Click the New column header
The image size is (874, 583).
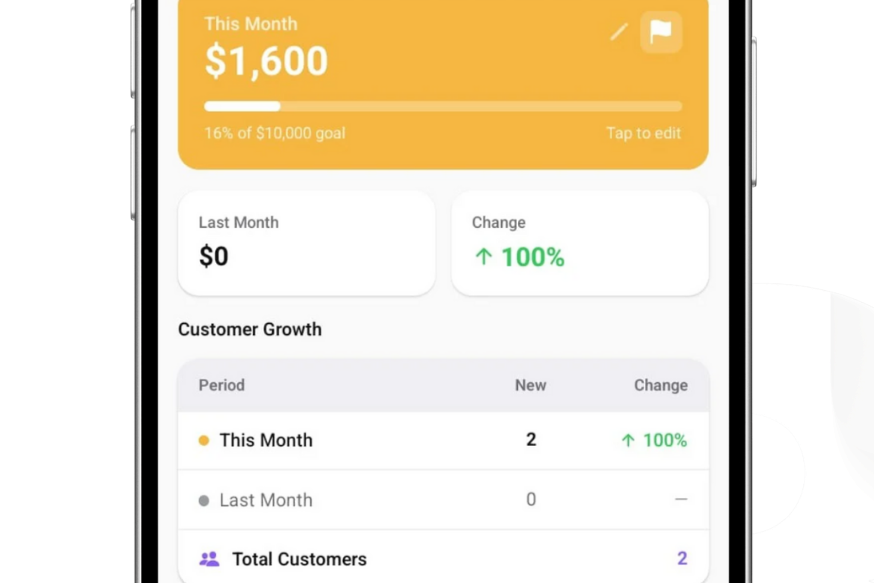pyautogui.click(x=530, y=385)
